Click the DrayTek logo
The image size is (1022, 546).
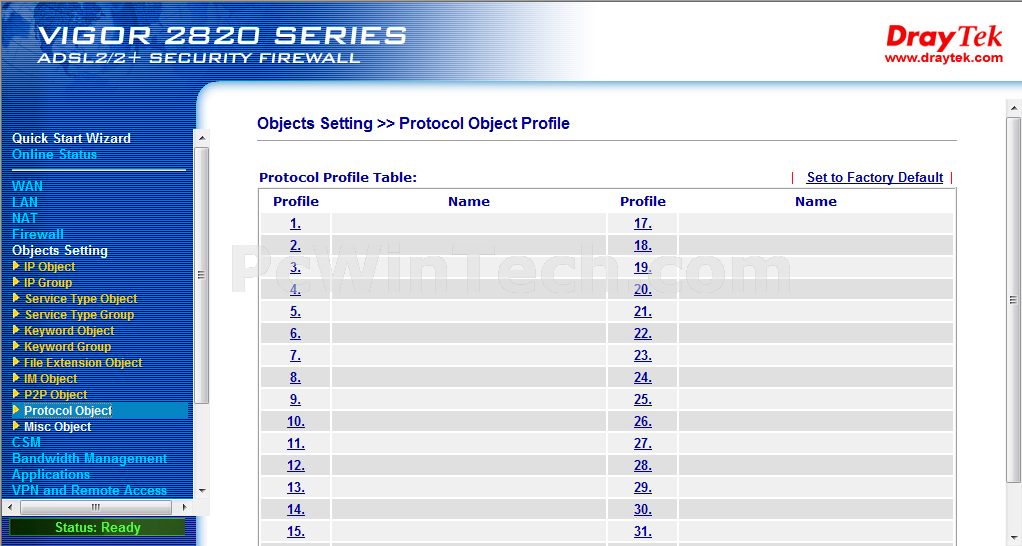(x=943, y=43)
